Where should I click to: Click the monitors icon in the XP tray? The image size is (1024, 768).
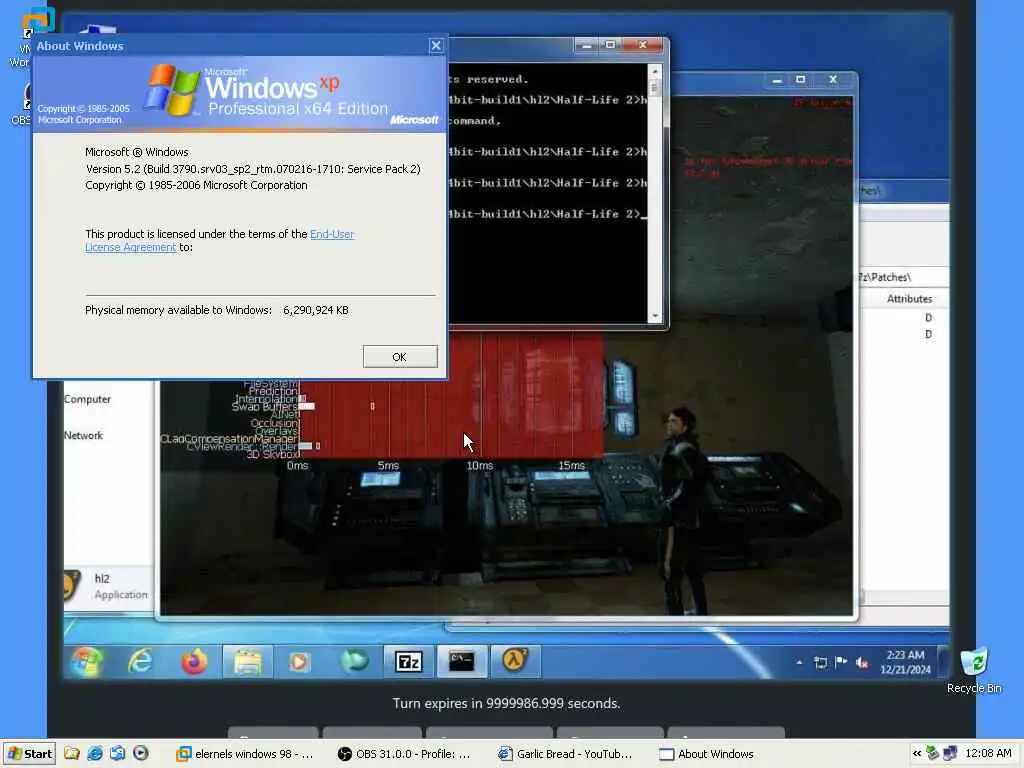[x=950, y=754]
